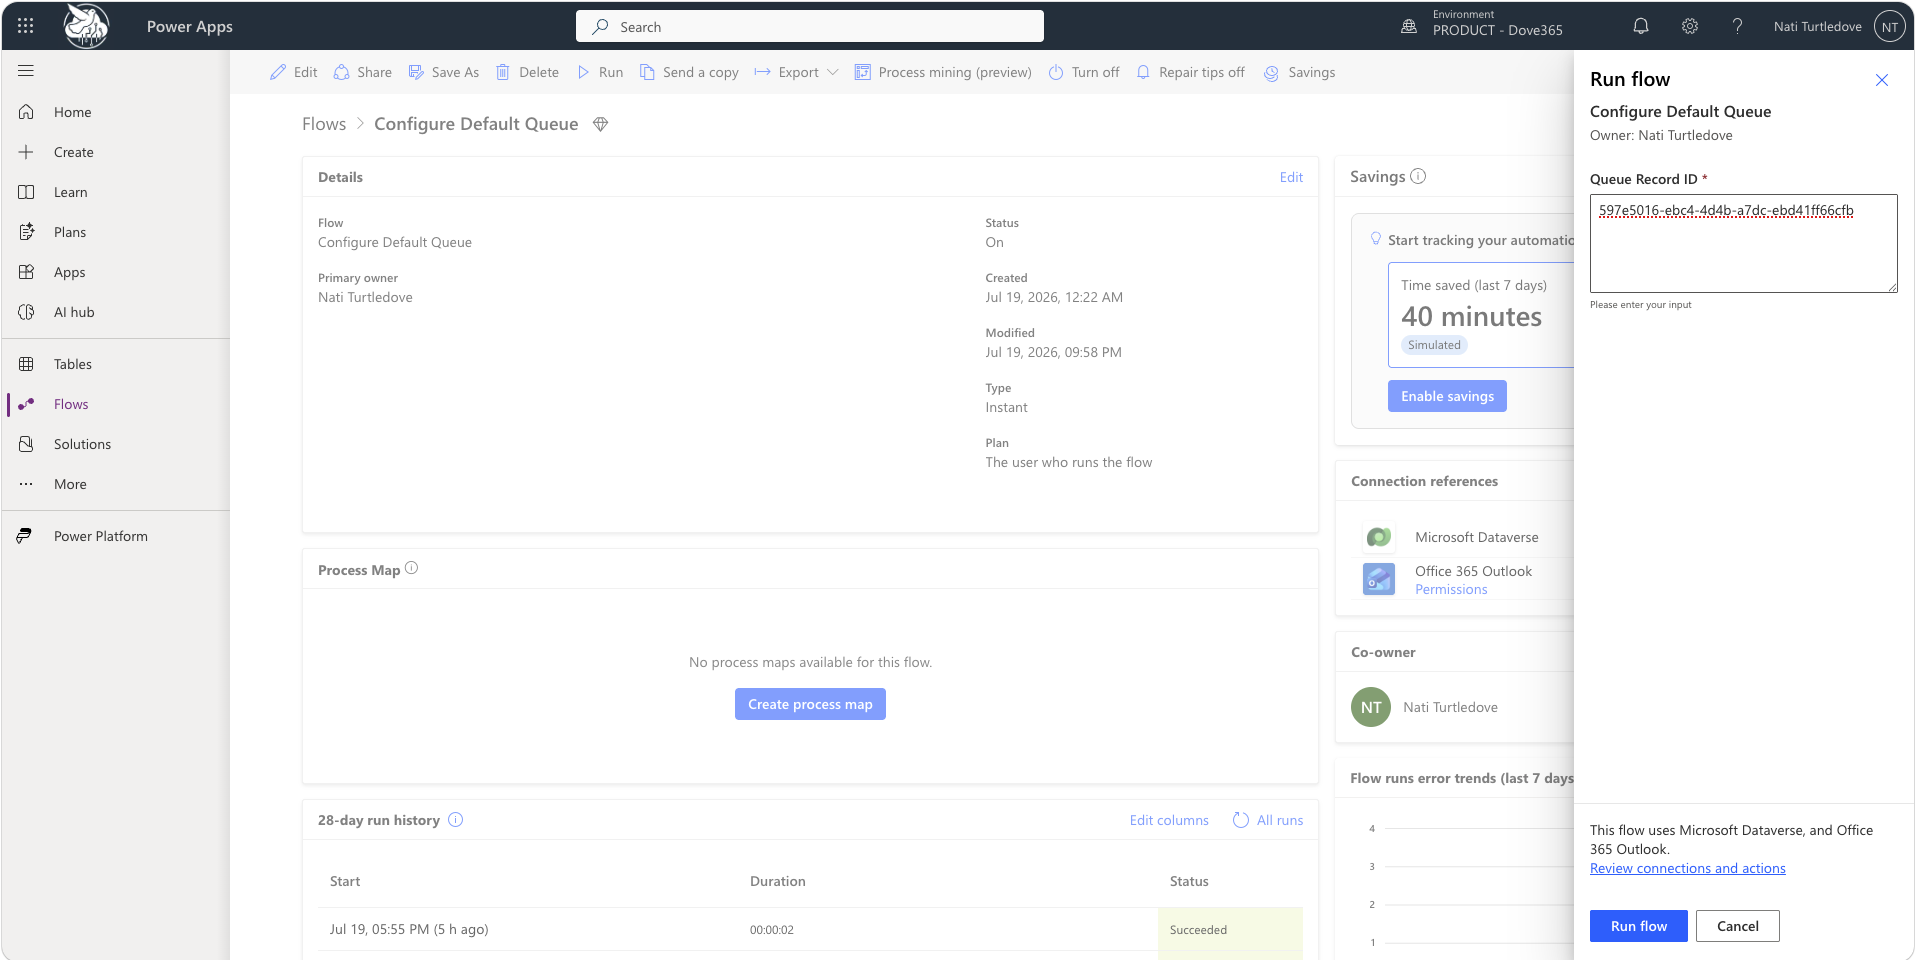Click the run duration 00:00:02
The image size is (1918, 960).
pyautogui.click(x=772, y=930)
